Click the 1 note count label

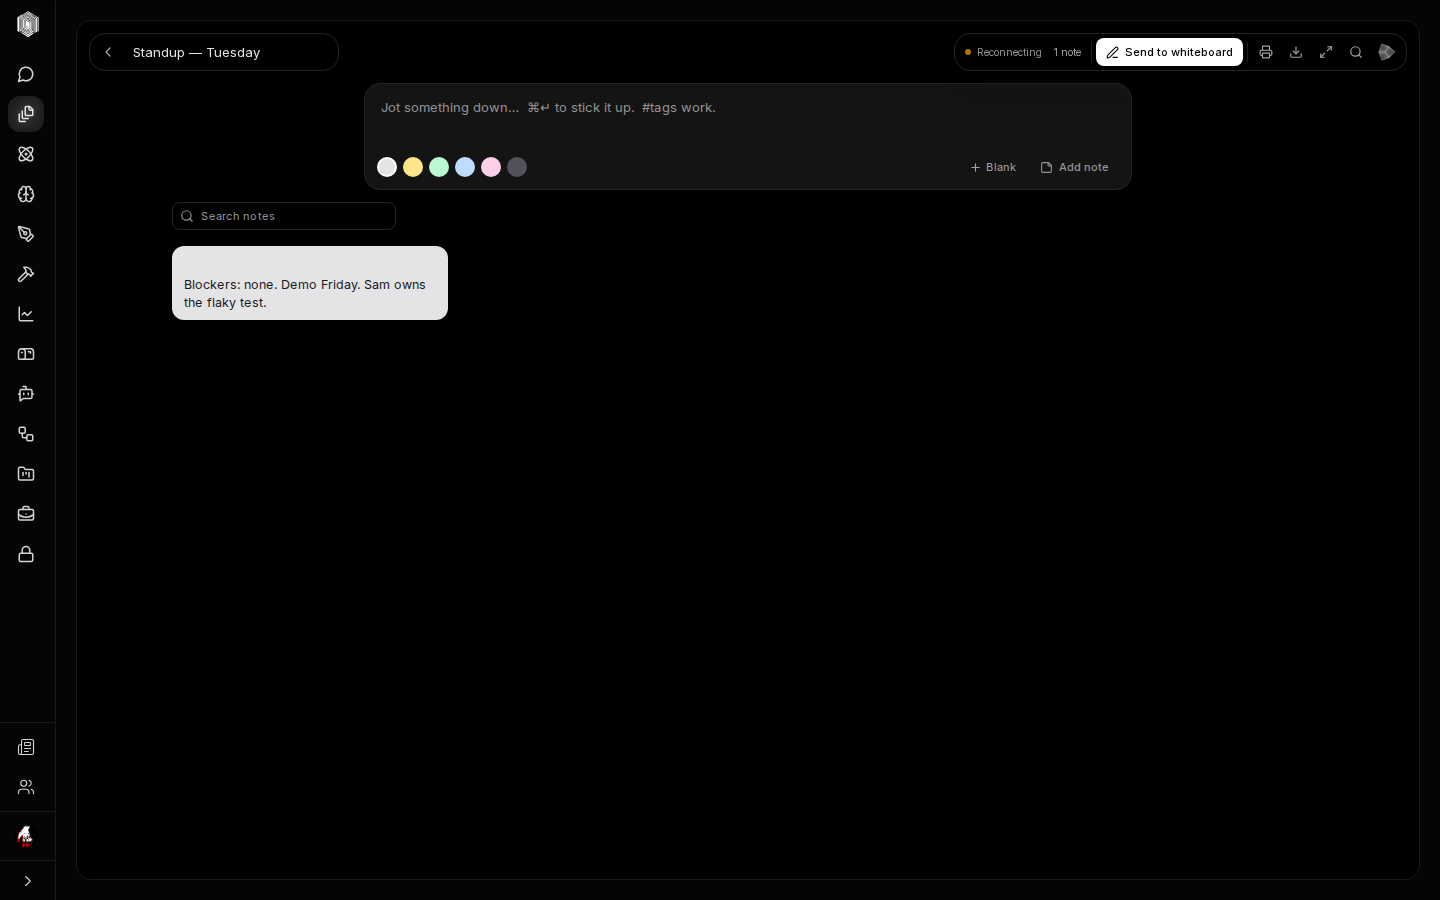click(1067, 52)
